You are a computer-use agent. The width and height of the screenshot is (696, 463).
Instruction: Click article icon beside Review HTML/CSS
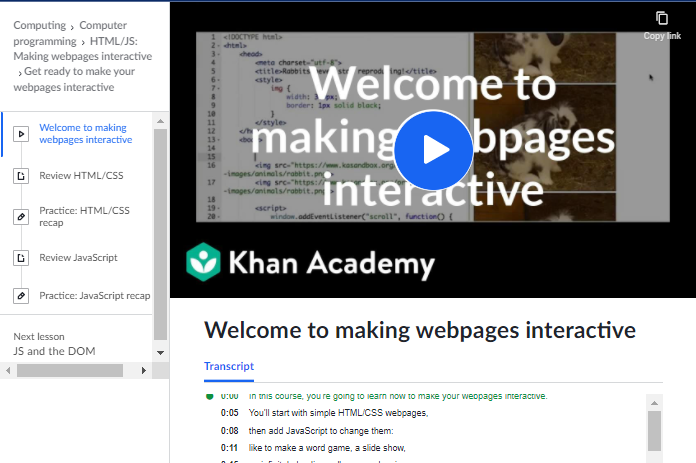point(21,176)
